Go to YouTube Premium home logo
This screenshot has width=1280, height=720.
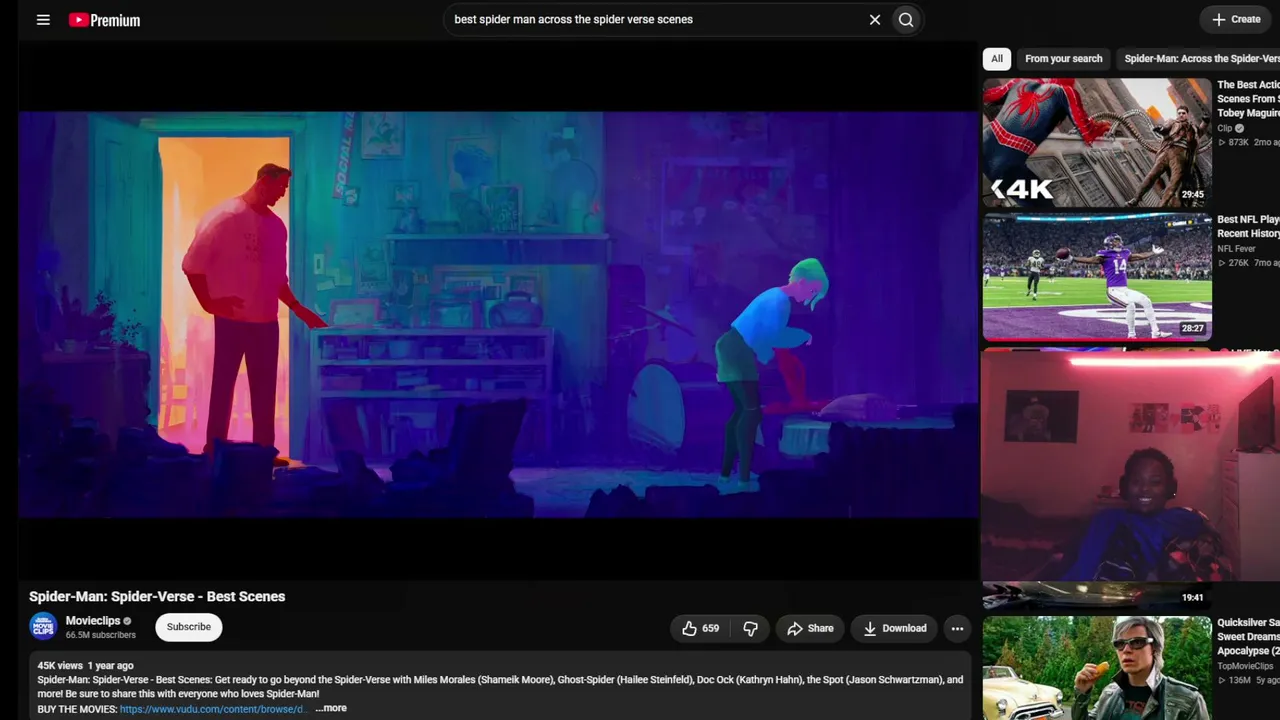coord(104,20)
